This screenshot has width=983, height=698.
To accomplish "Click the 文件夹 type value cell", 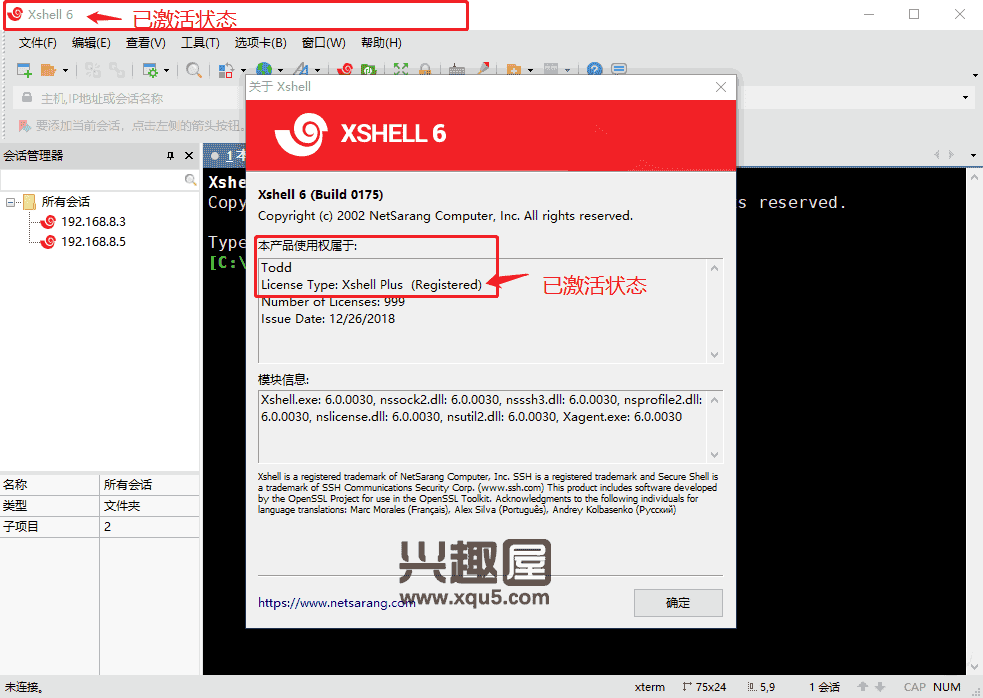I will tap(149, 505).
